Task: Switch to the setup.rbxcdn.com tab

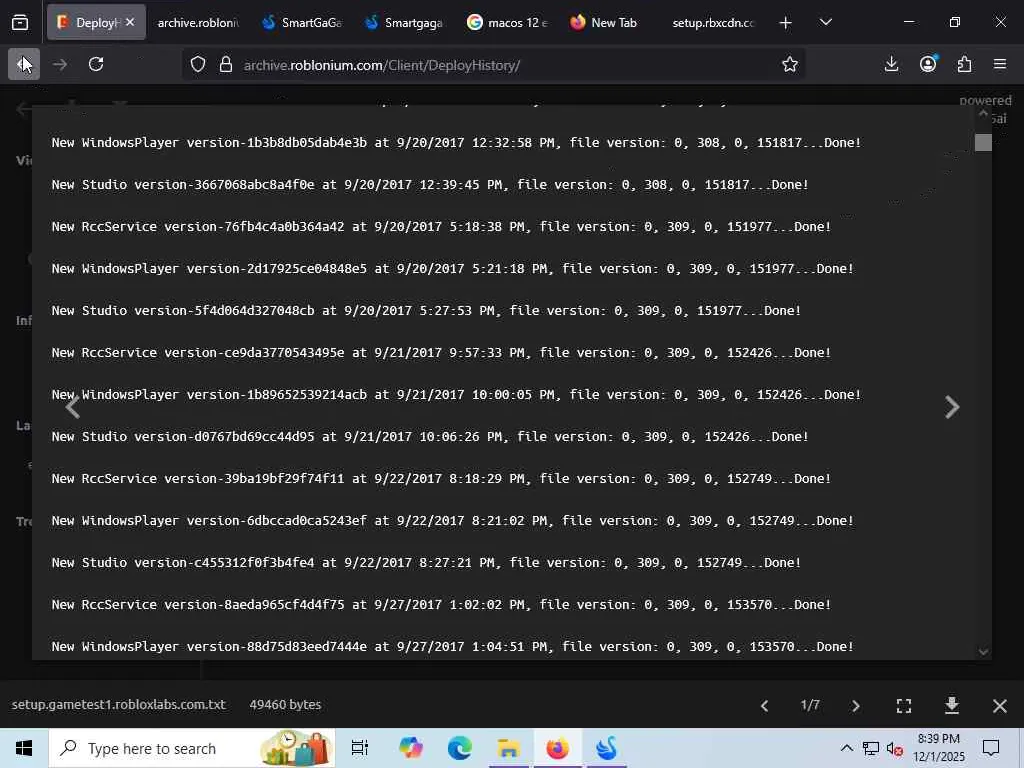Action: [714, 23]
